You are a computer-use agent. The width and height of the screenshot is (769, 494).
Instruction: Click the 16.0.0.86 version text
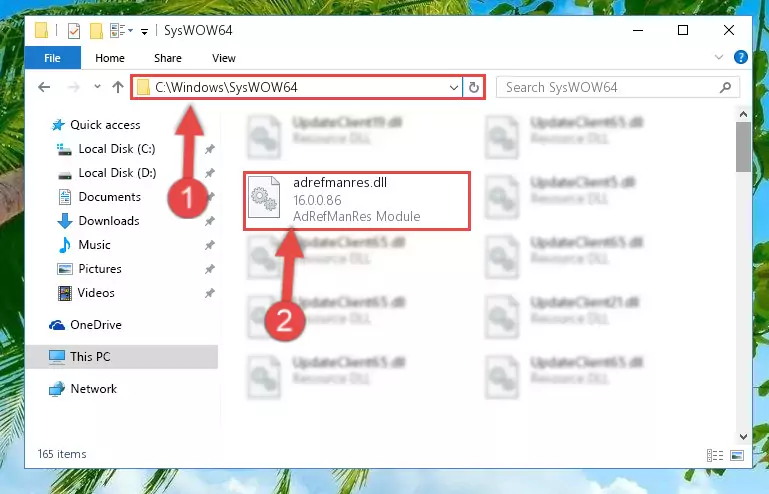(317, 200)
